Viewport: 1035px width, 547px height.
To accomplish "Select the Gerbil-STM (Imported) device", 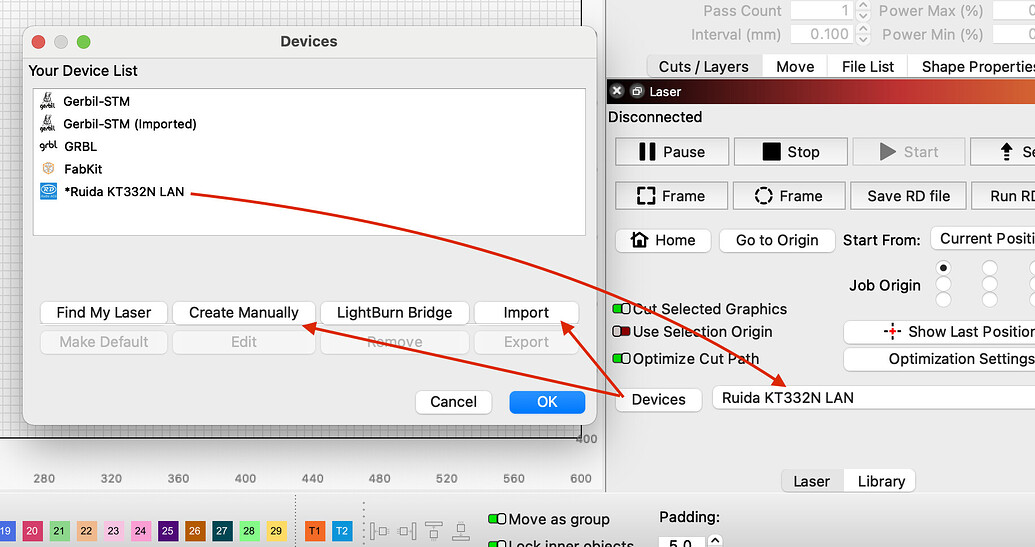I will (x=309, y=123).
